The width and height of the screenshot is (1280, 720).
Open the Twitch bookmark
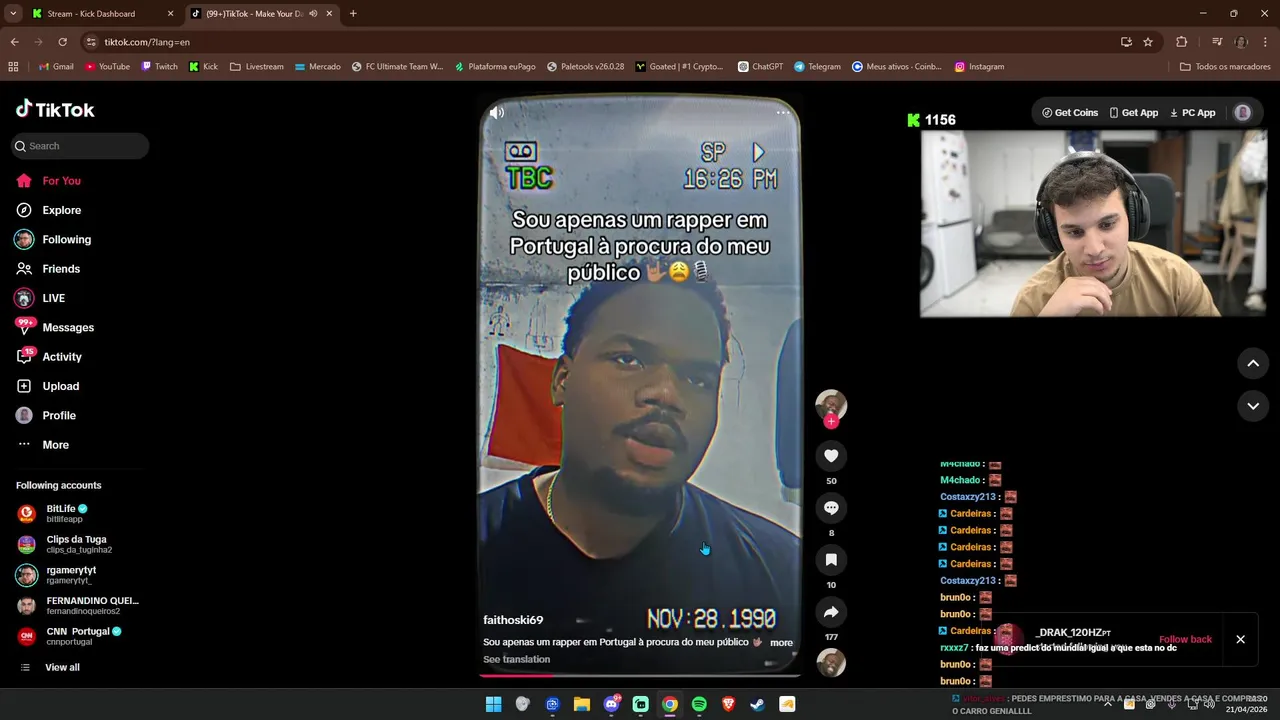coord(159,67)
